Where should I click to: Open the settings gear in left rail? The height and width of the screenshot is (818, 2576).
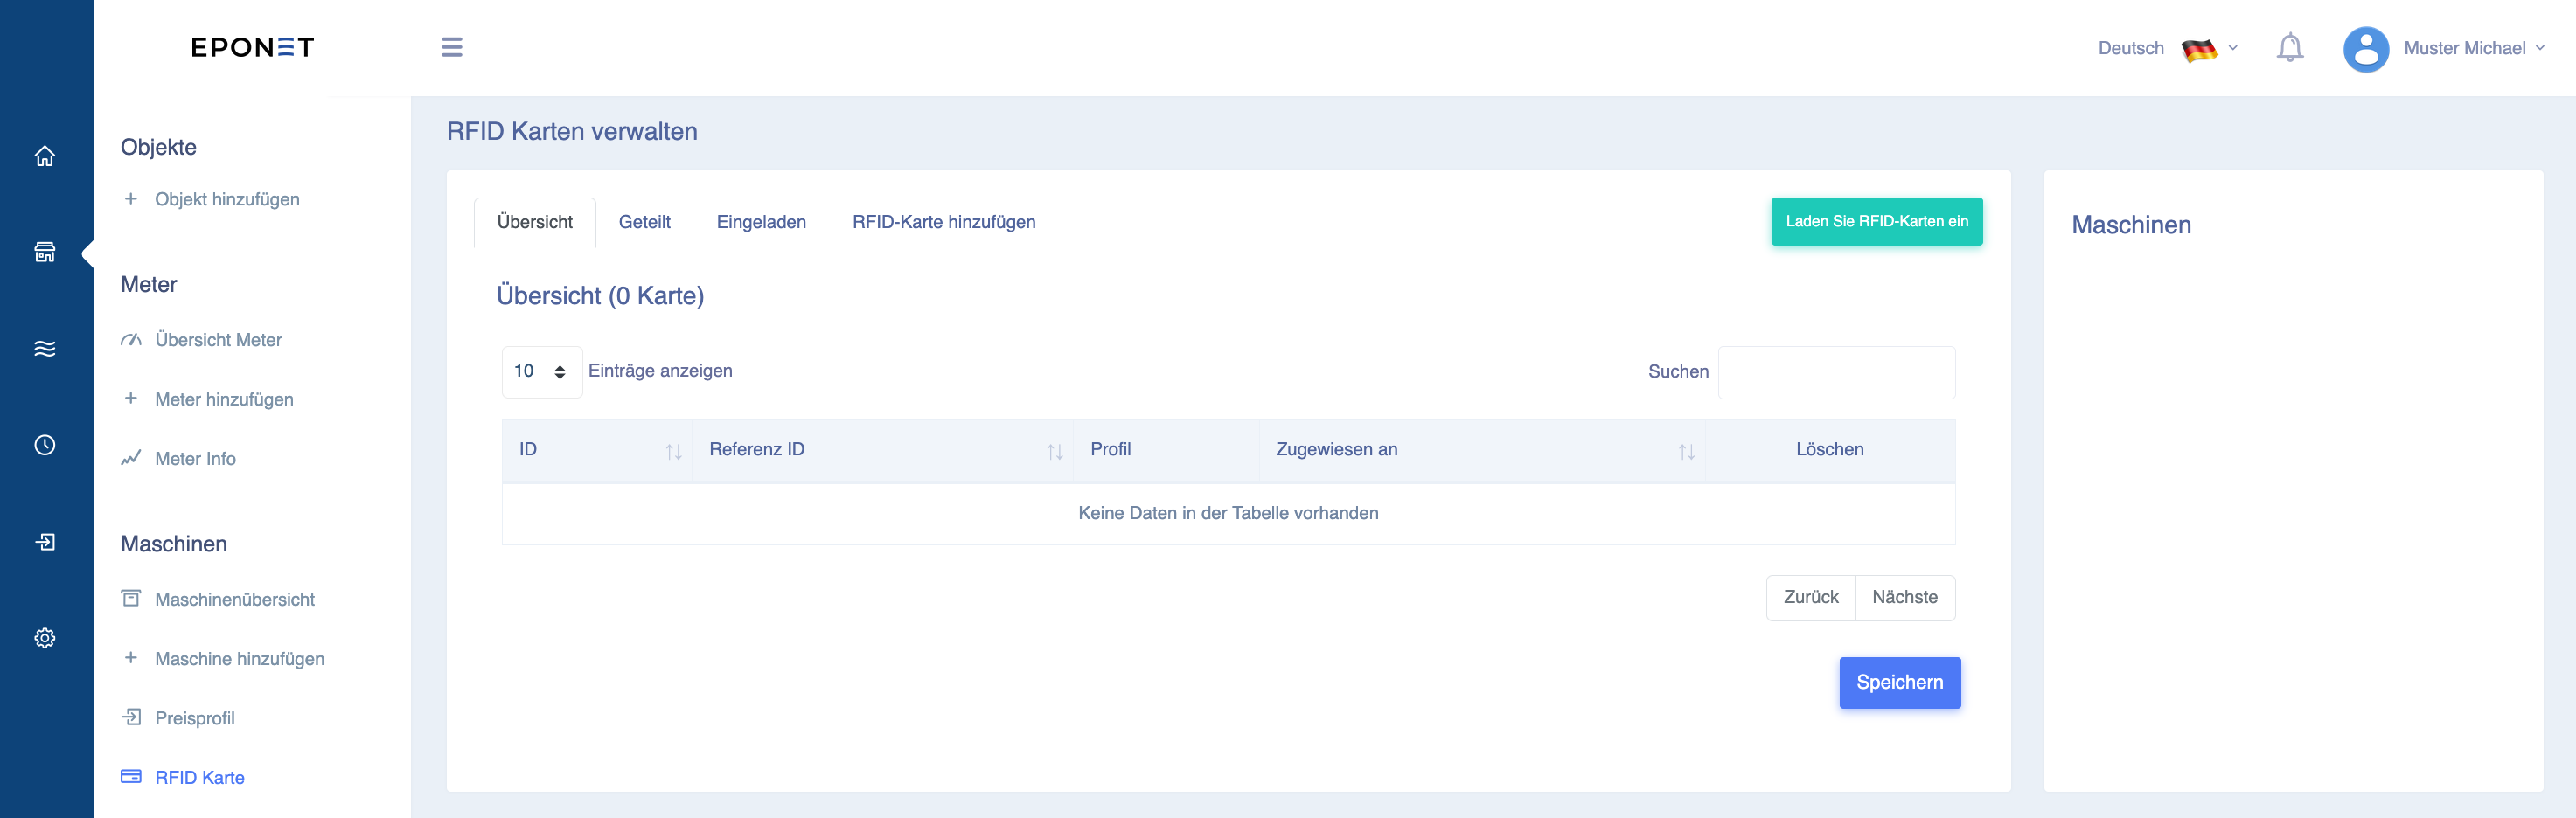click(45, 638)
